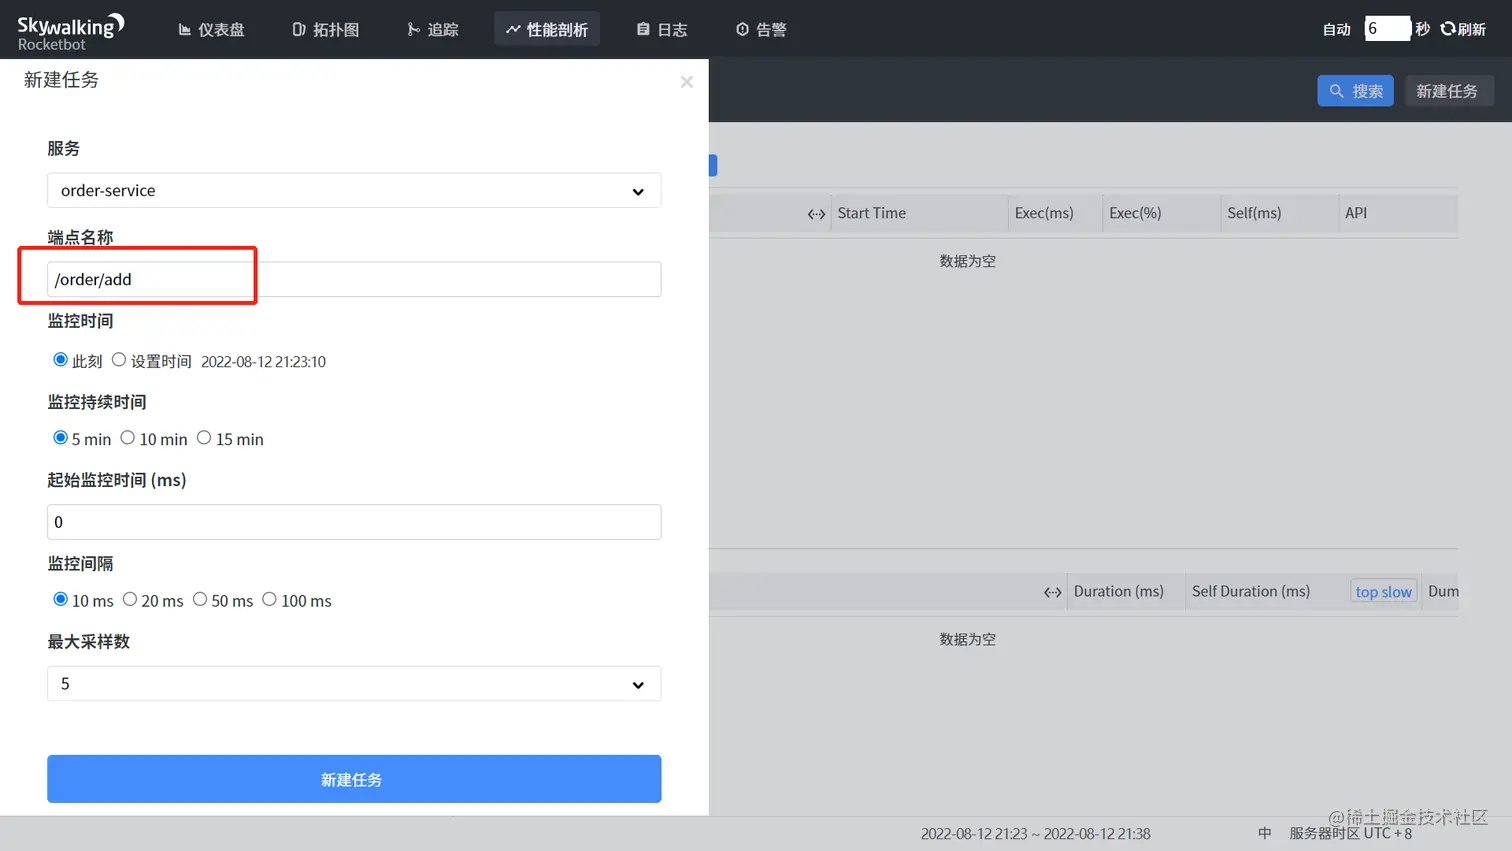
Task: Select the 50 ms interval option
Action: [x=200, y=599]
